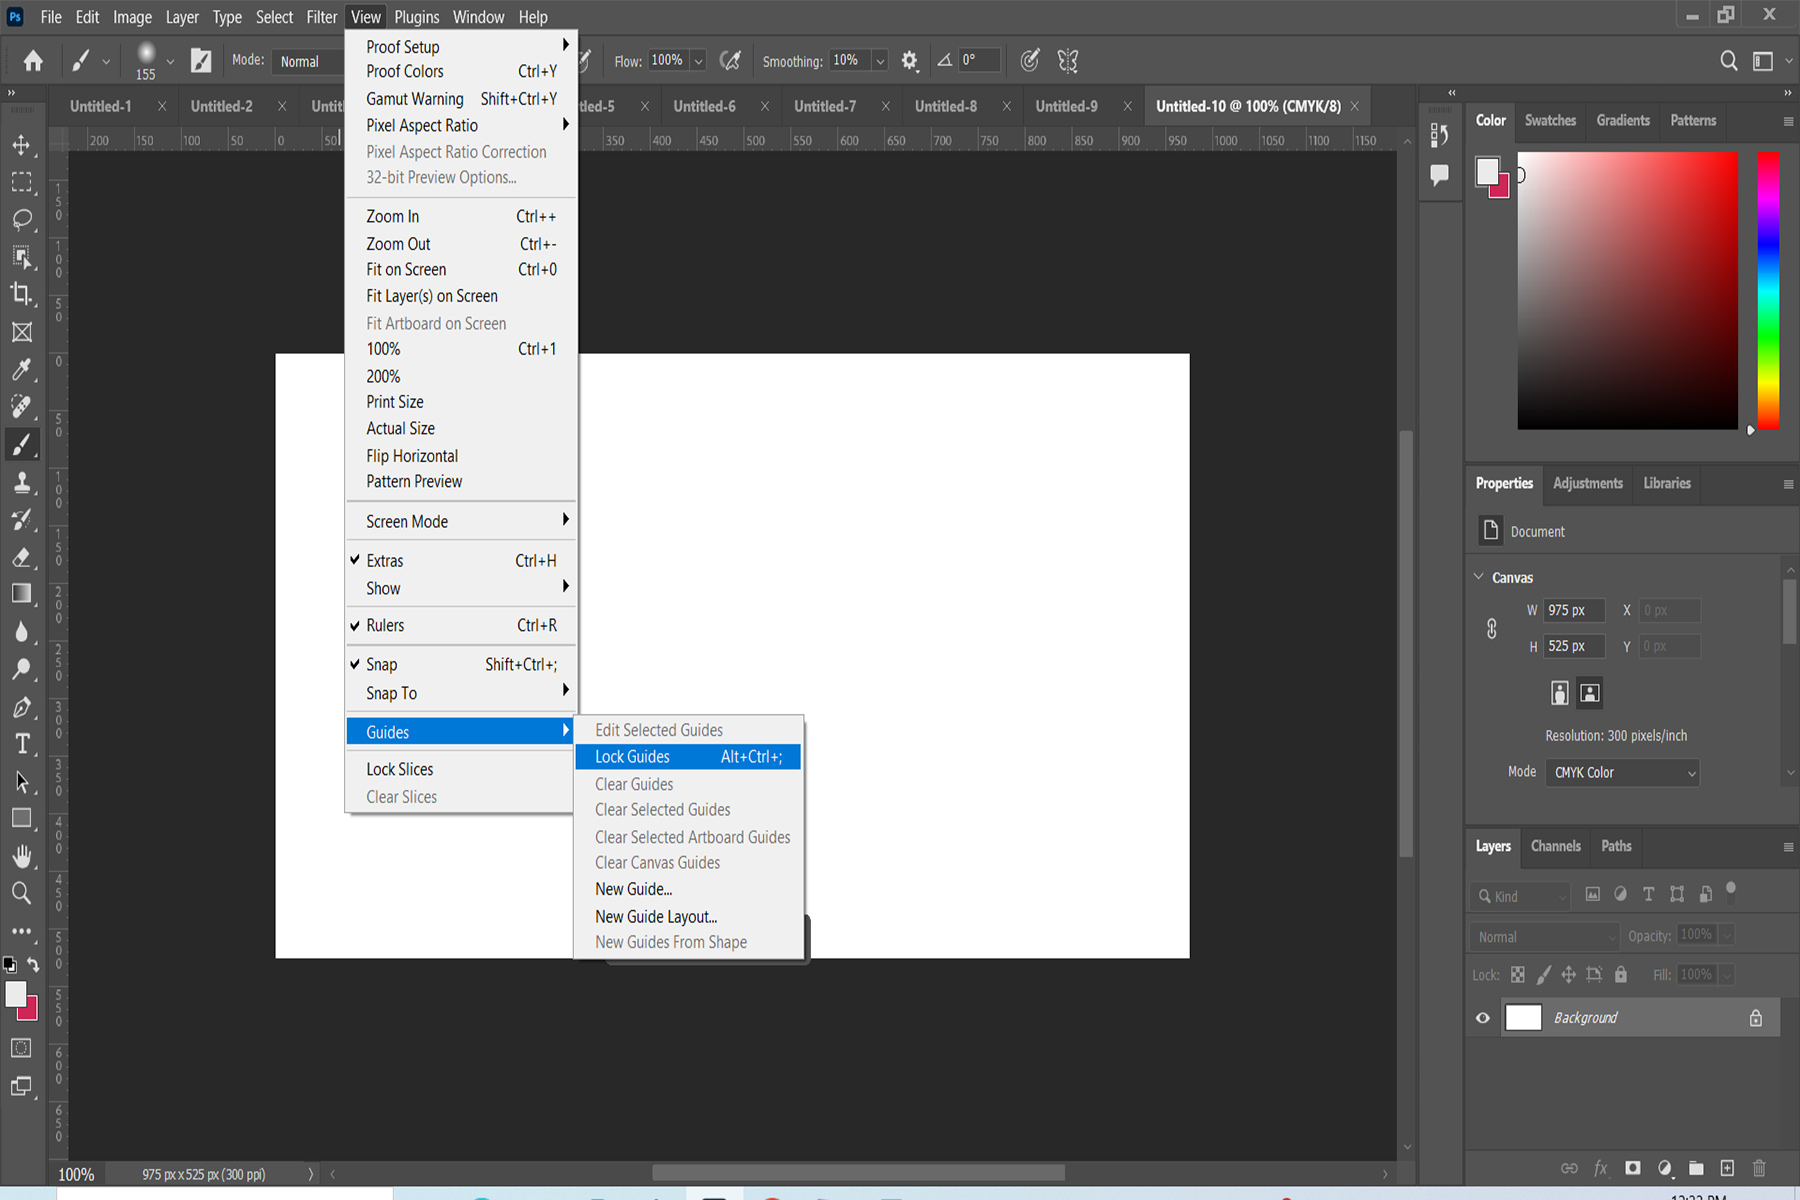
Task: Choose New Guide Layout option
Action: (656, 916)
